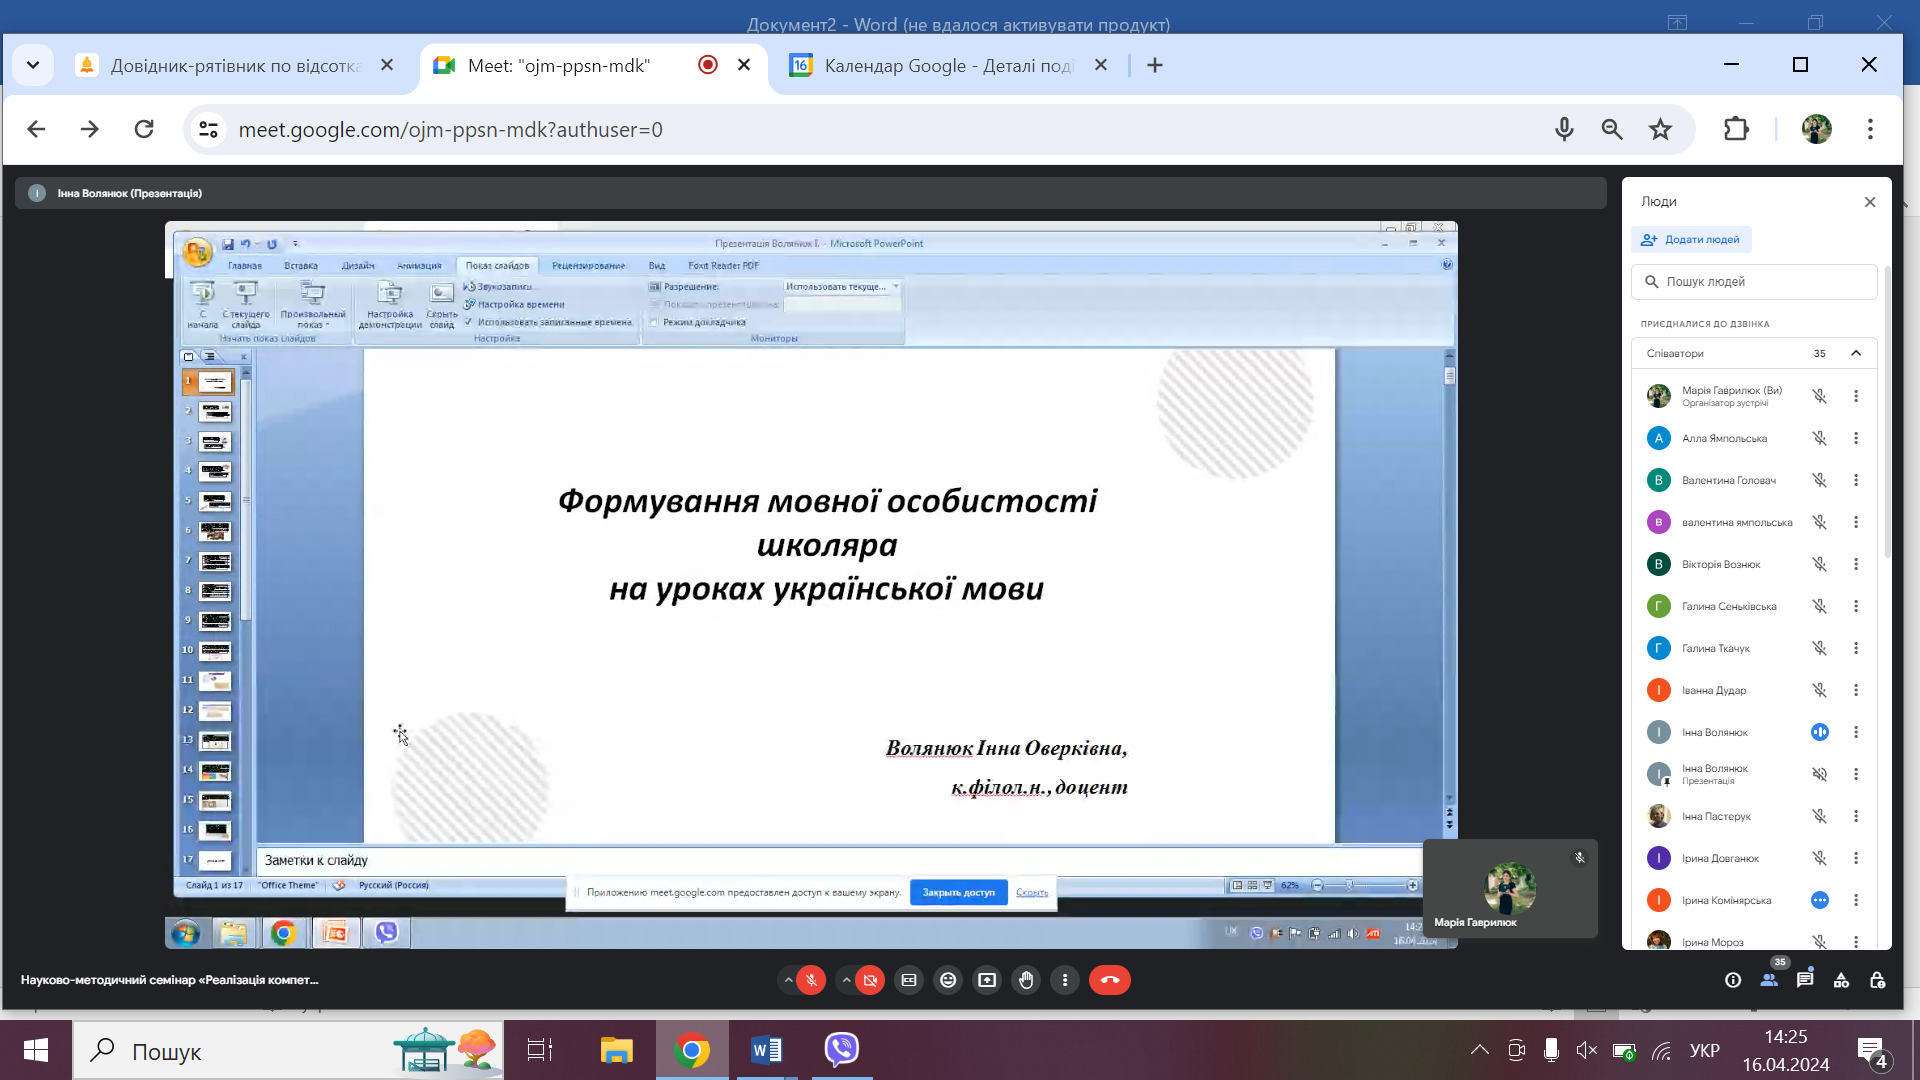Switch to Довідник-рятівник browser tab
This screenshot has width=1920, height=1080.
coord(235,66)
